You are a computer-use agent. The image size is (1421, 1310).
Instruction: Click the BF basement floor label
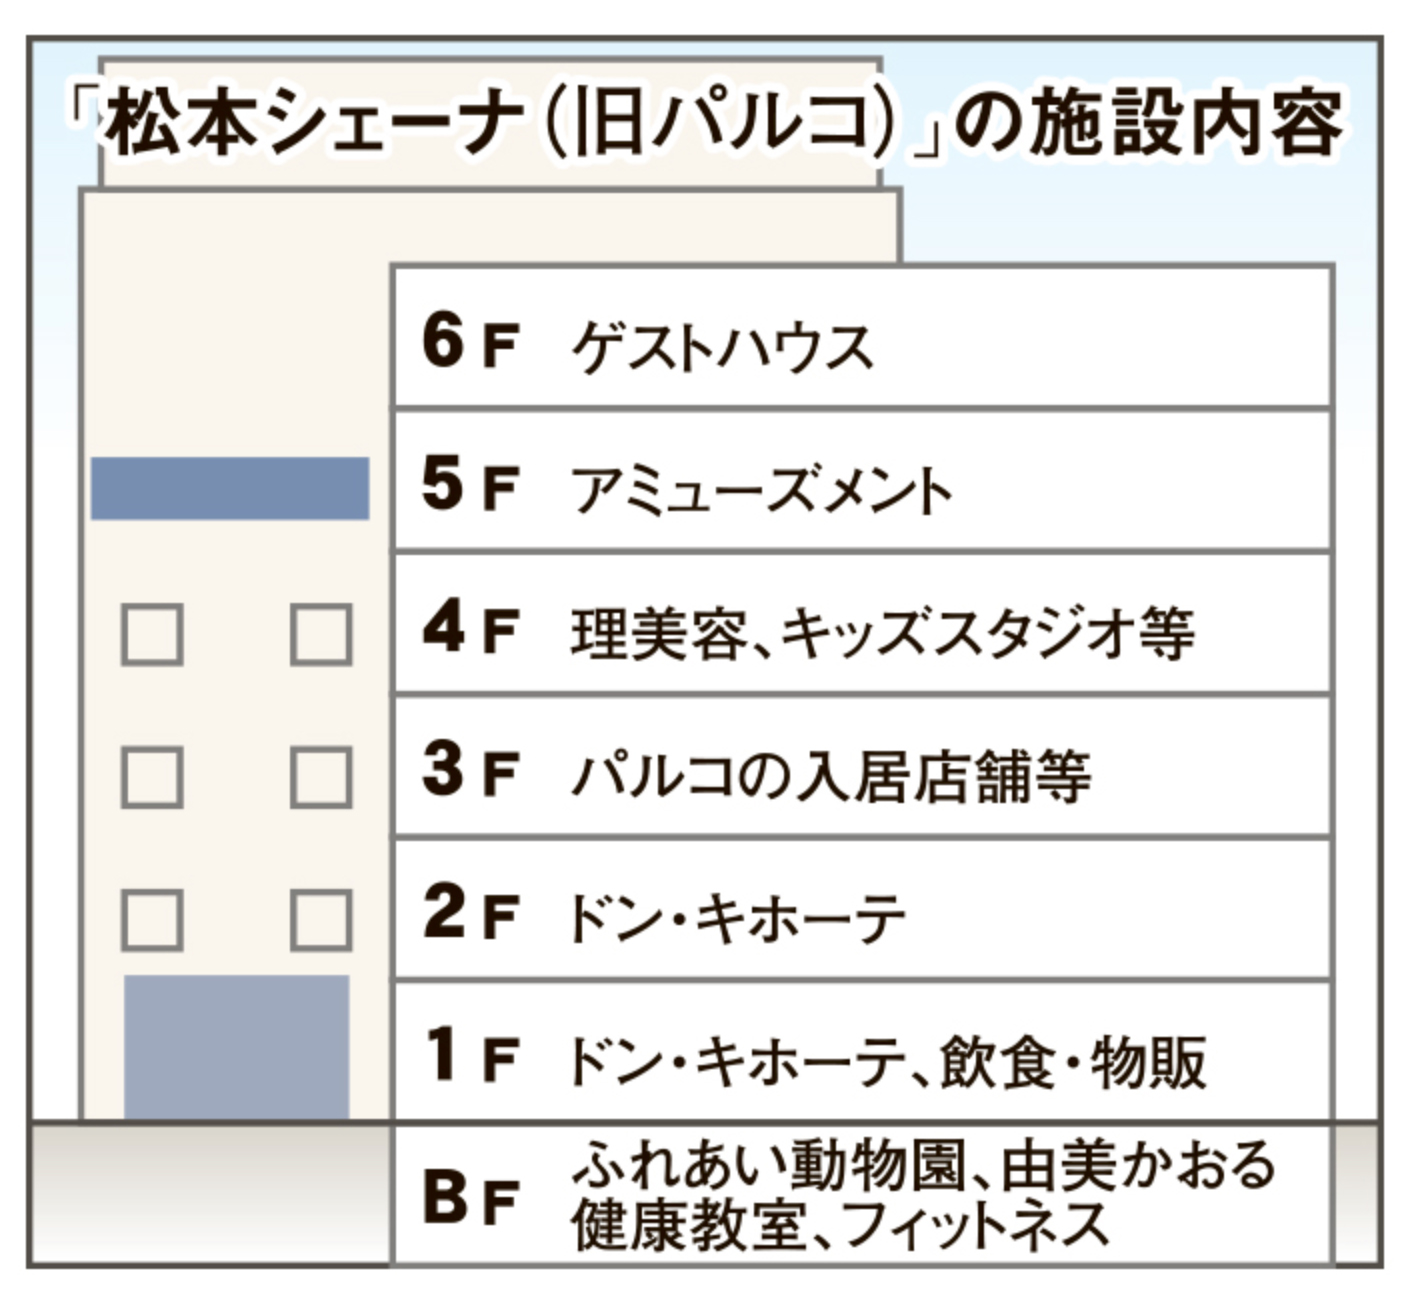pos(468,1198)
